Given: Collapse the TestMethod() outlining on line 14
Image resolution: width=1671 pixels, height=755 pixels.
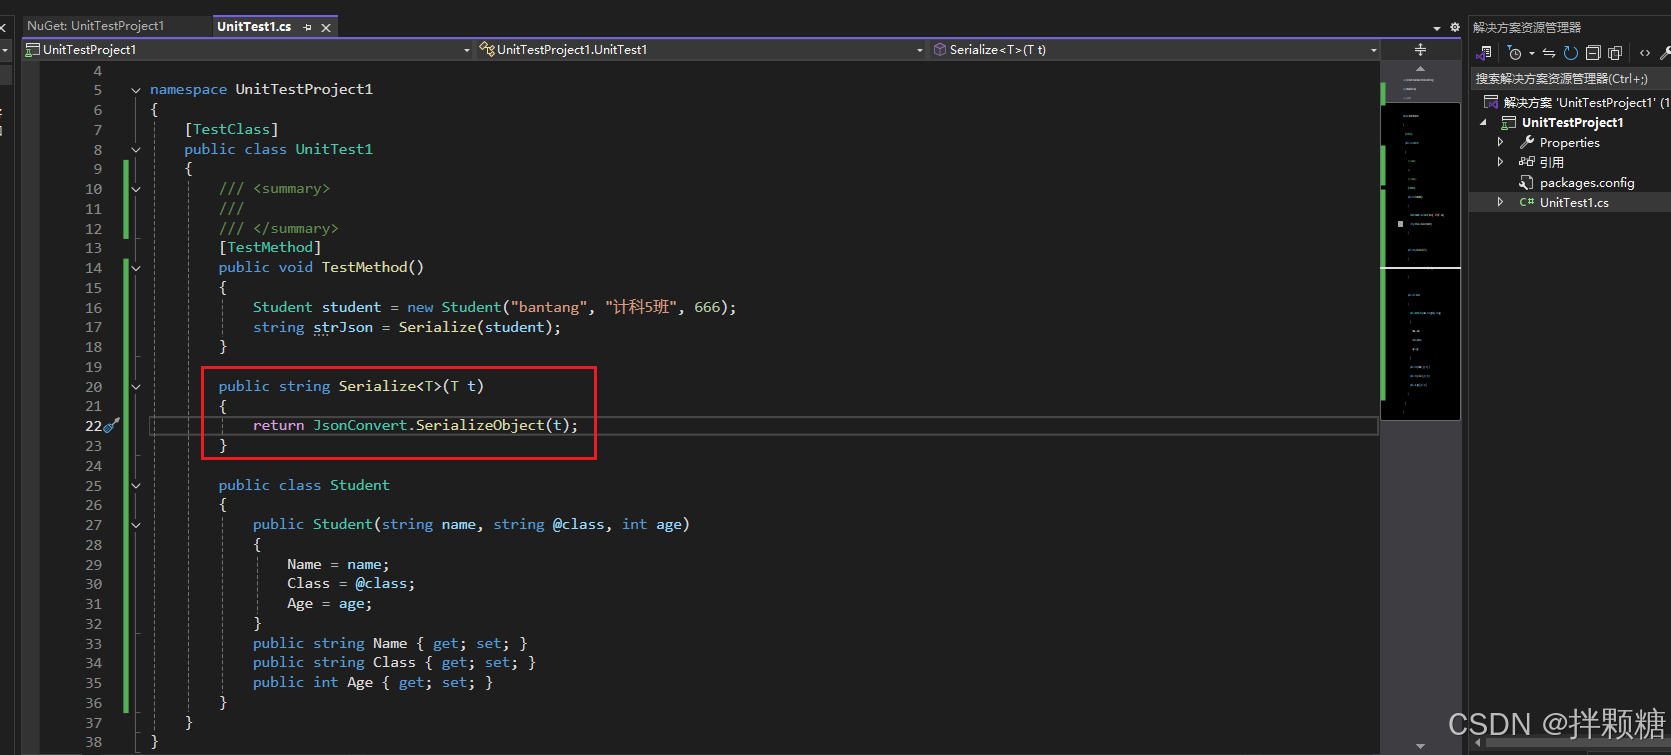Looking at the screenshot, I should tap(136, 268).
